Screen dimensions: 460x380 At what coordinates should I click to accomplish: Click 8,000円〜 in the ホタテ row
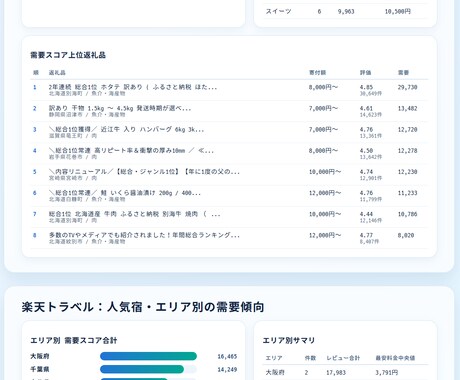click(x=323, y=87)
